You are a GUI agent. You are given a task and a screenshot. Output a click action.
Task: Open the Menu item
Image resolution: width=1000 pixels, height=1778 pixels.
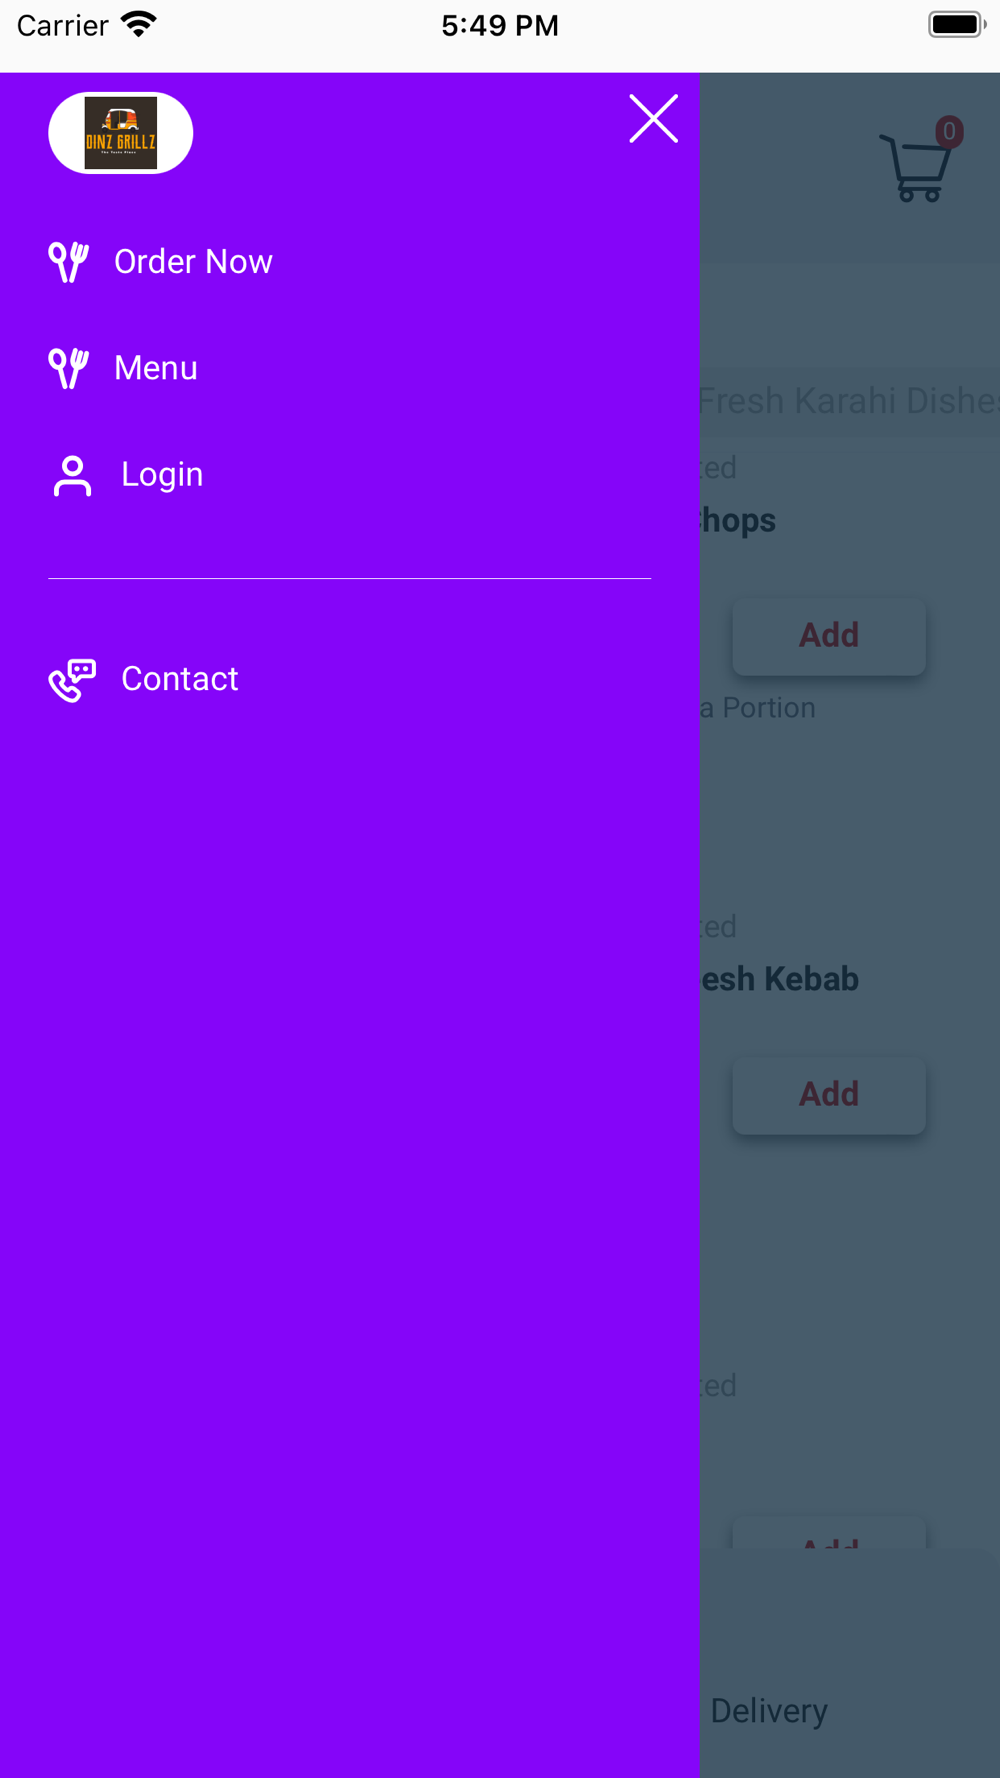156,368
